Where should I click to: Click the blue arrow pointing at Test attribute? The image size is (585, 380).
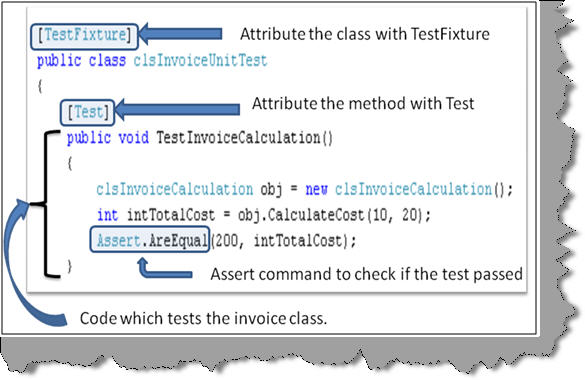pyautogui.click(x=177, y=109)
